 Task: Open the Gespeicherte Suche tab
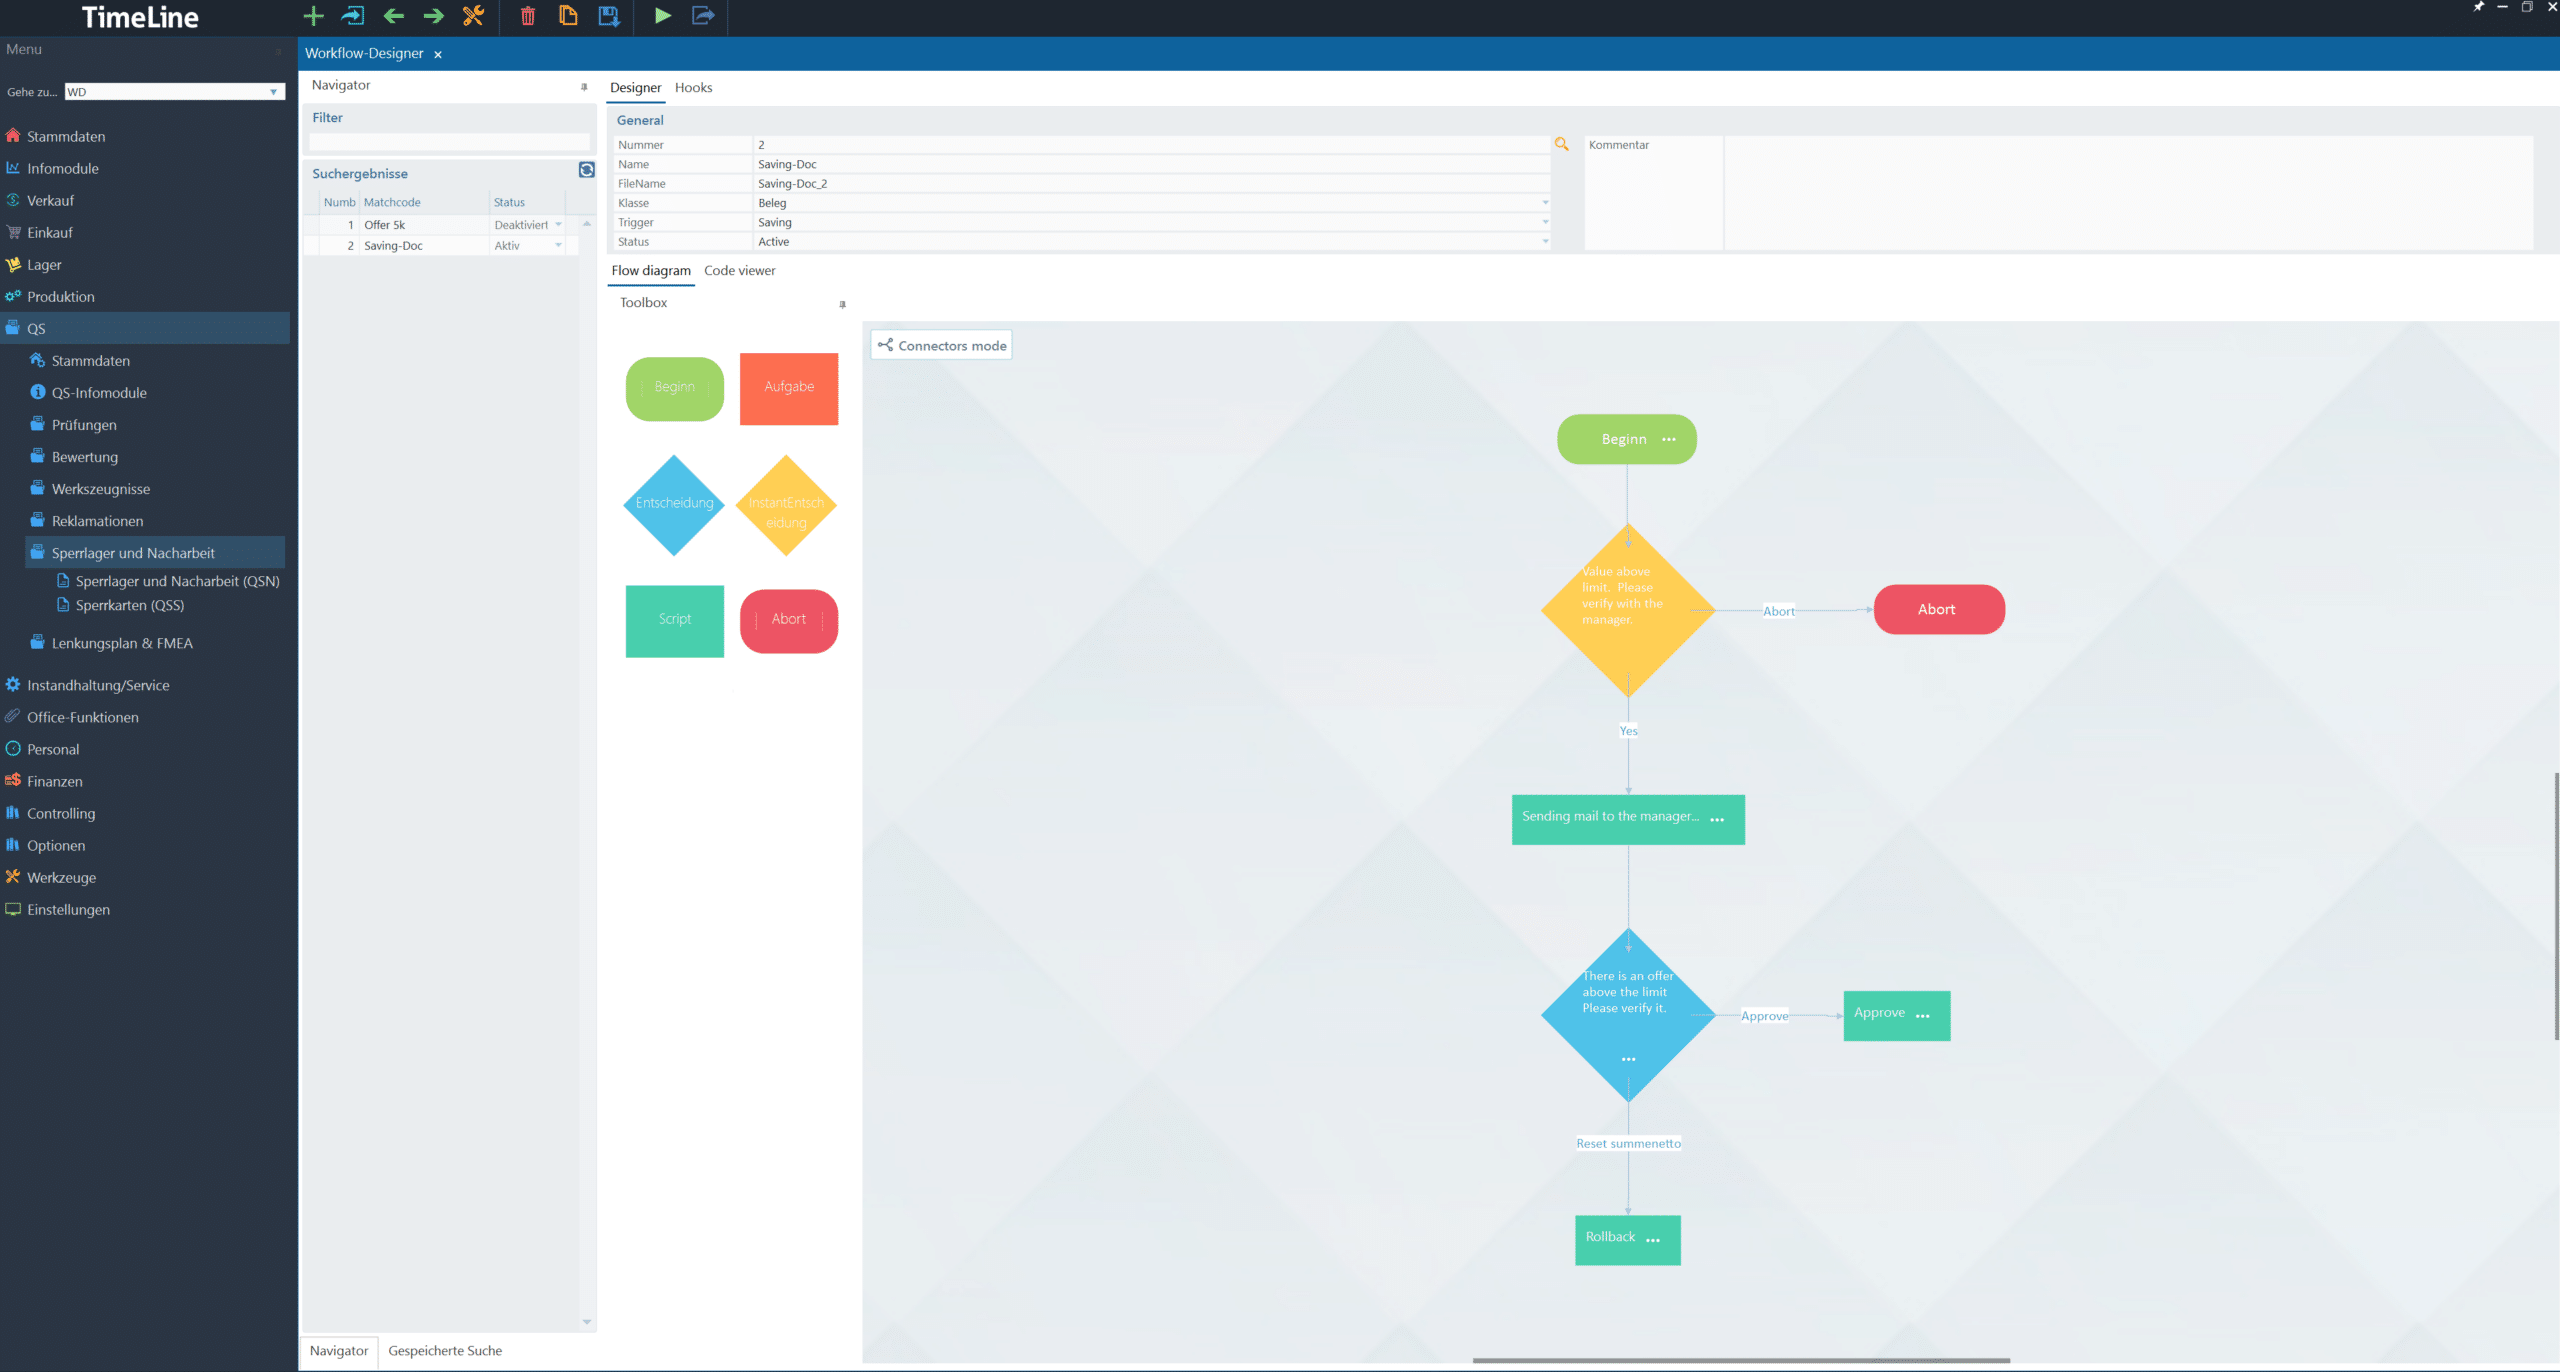click(445, 1351)
